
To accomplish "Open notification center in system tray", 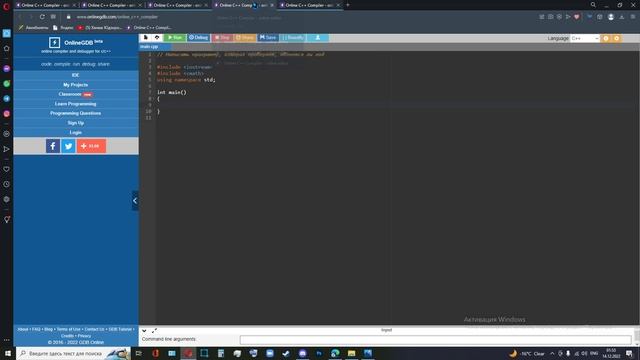I will tap(629, 353).
